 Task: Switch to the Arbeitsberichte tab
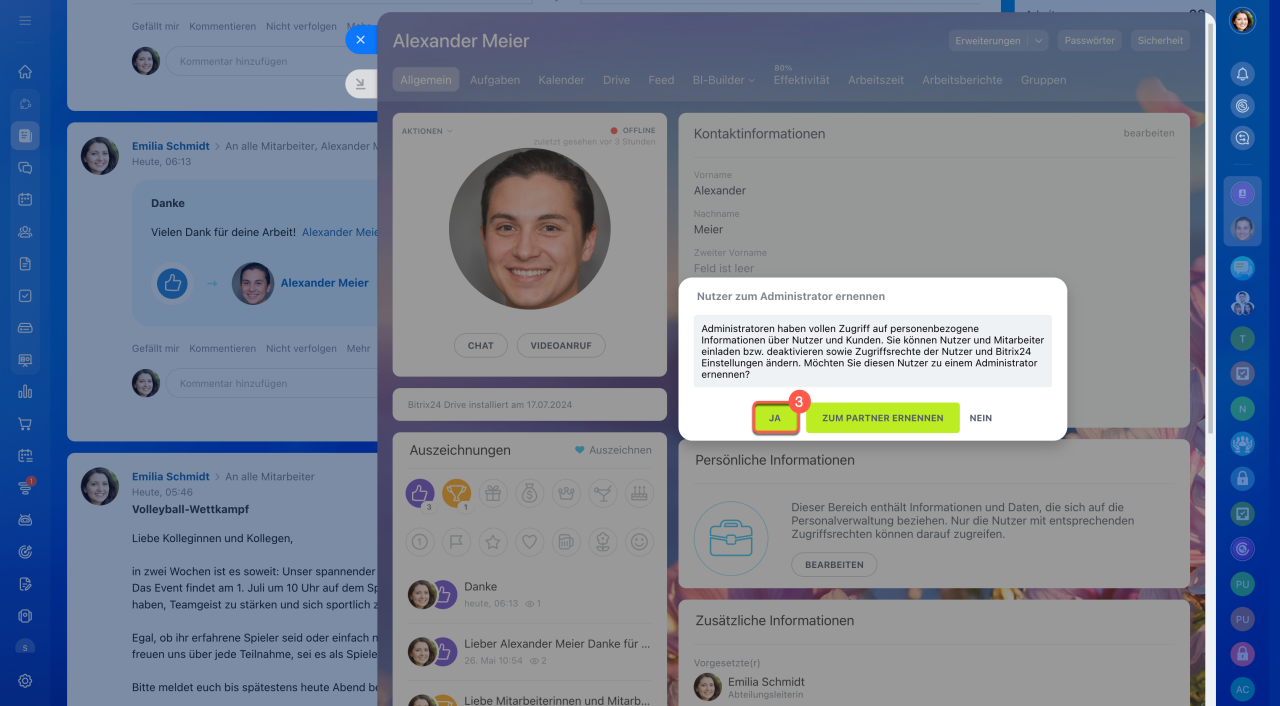click(962, 80)
